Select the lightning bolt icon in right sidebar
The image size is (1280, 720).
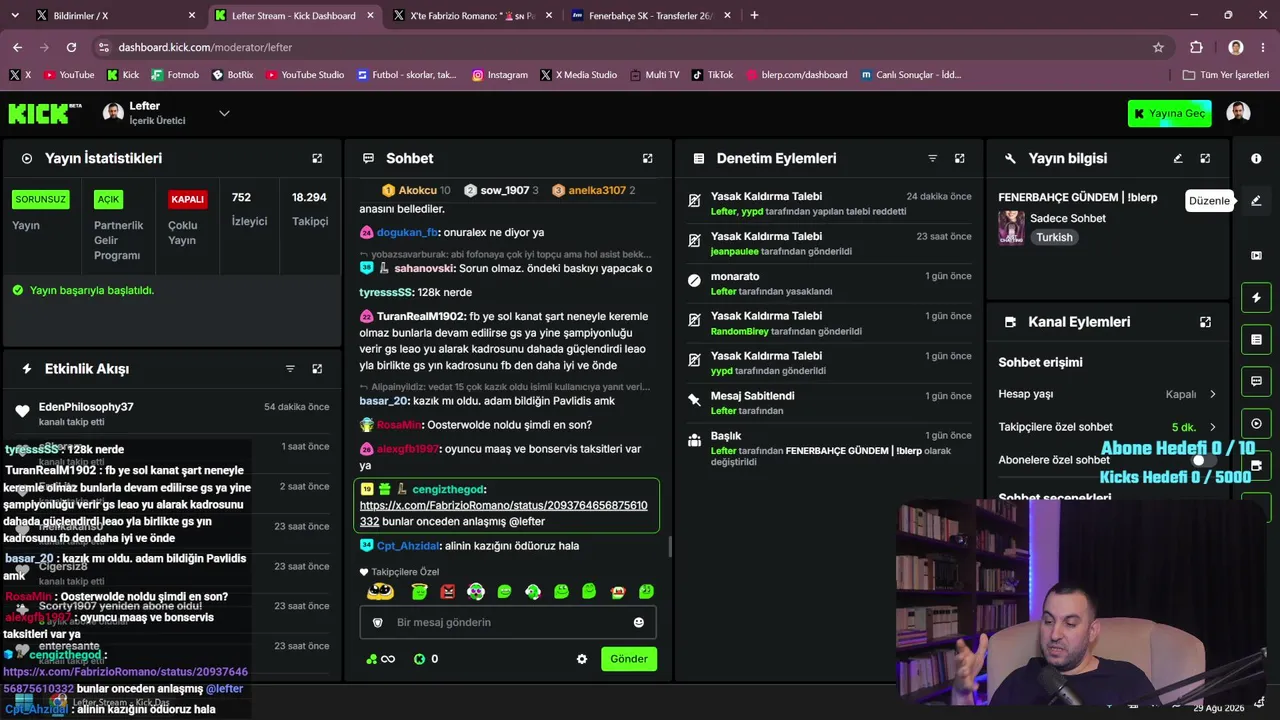(1256, 298)
